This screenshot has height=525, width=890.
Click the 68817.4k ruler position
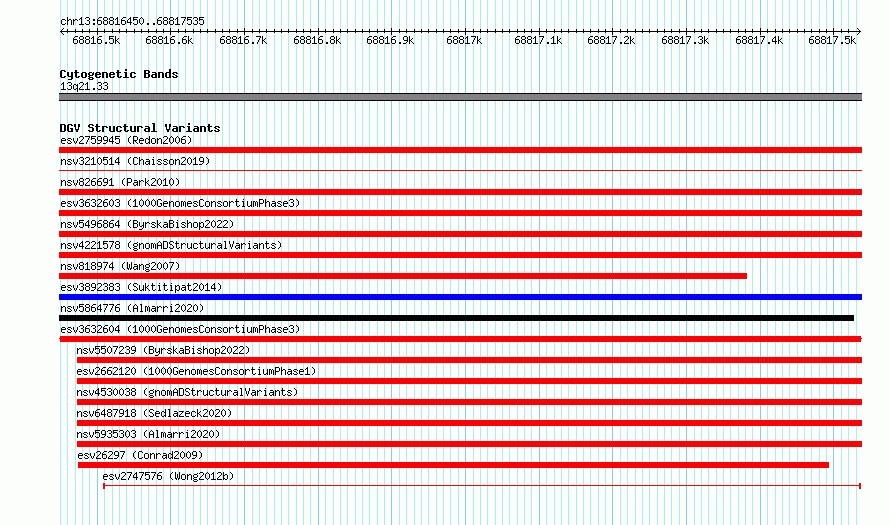pos(759,40)
